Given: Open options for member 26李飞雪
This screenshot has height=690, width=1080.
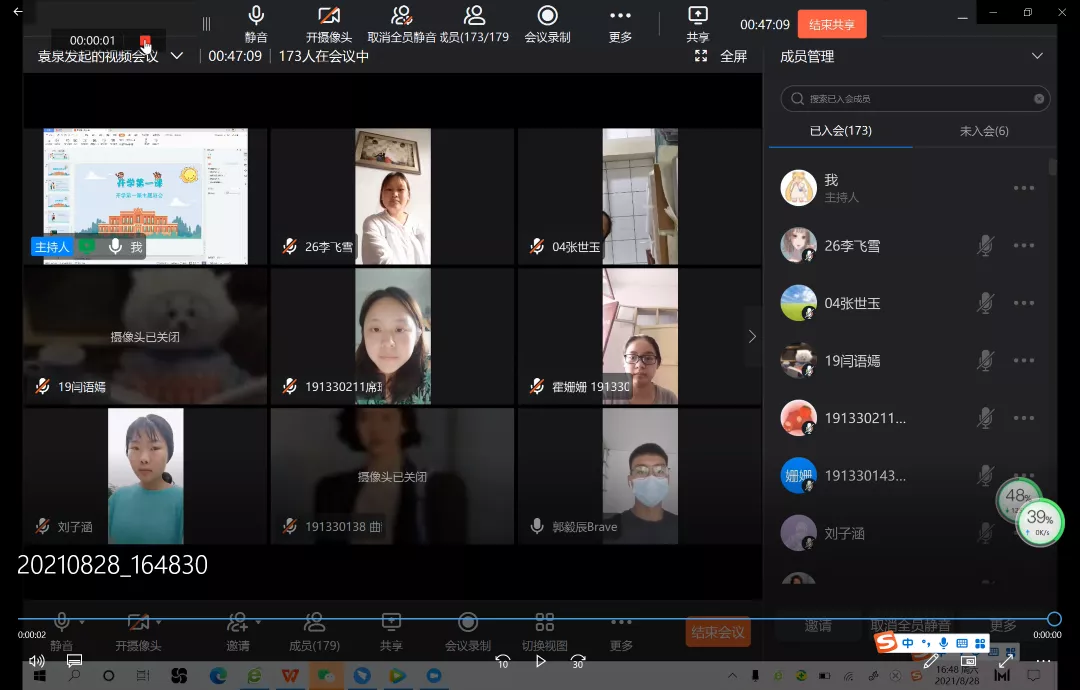Looking at the screenshot, I should pyautogui.click(x=1023, y=246).
